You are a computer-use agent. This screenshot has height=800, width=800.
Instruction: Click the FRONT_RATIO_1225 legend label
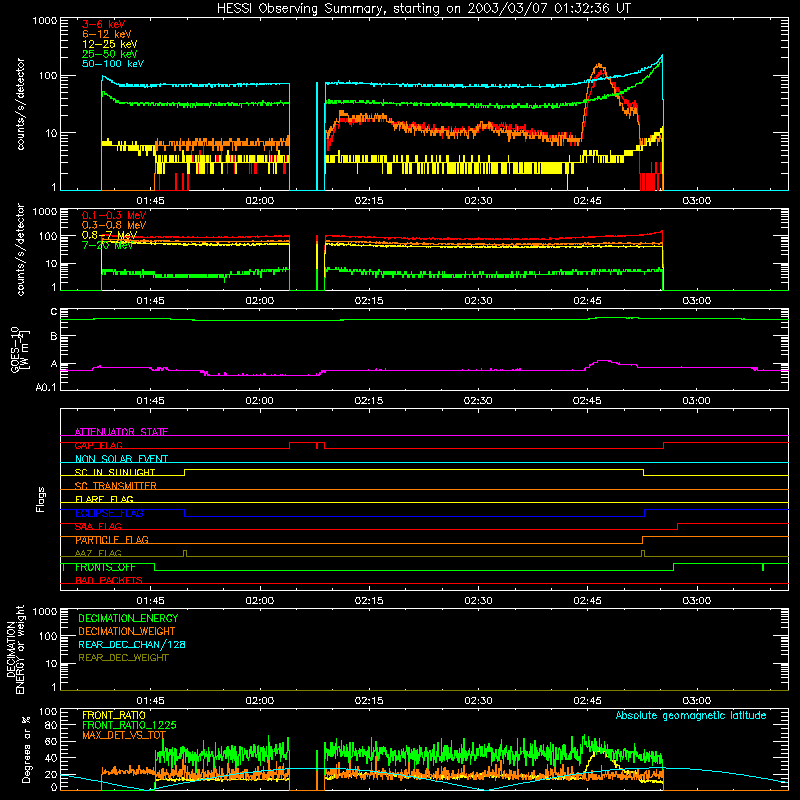(129, 725)
